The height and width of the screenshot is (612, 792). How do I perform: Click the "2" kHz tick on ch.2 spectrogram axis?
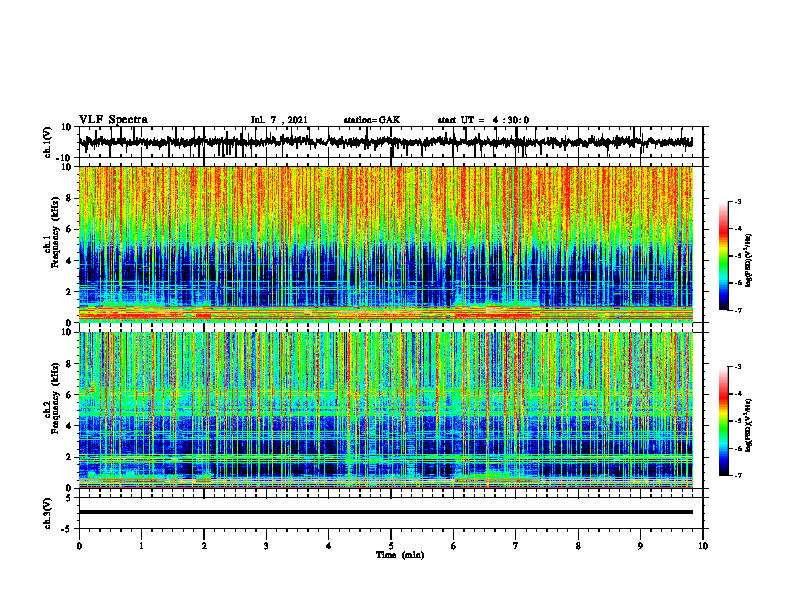[70, 457]
